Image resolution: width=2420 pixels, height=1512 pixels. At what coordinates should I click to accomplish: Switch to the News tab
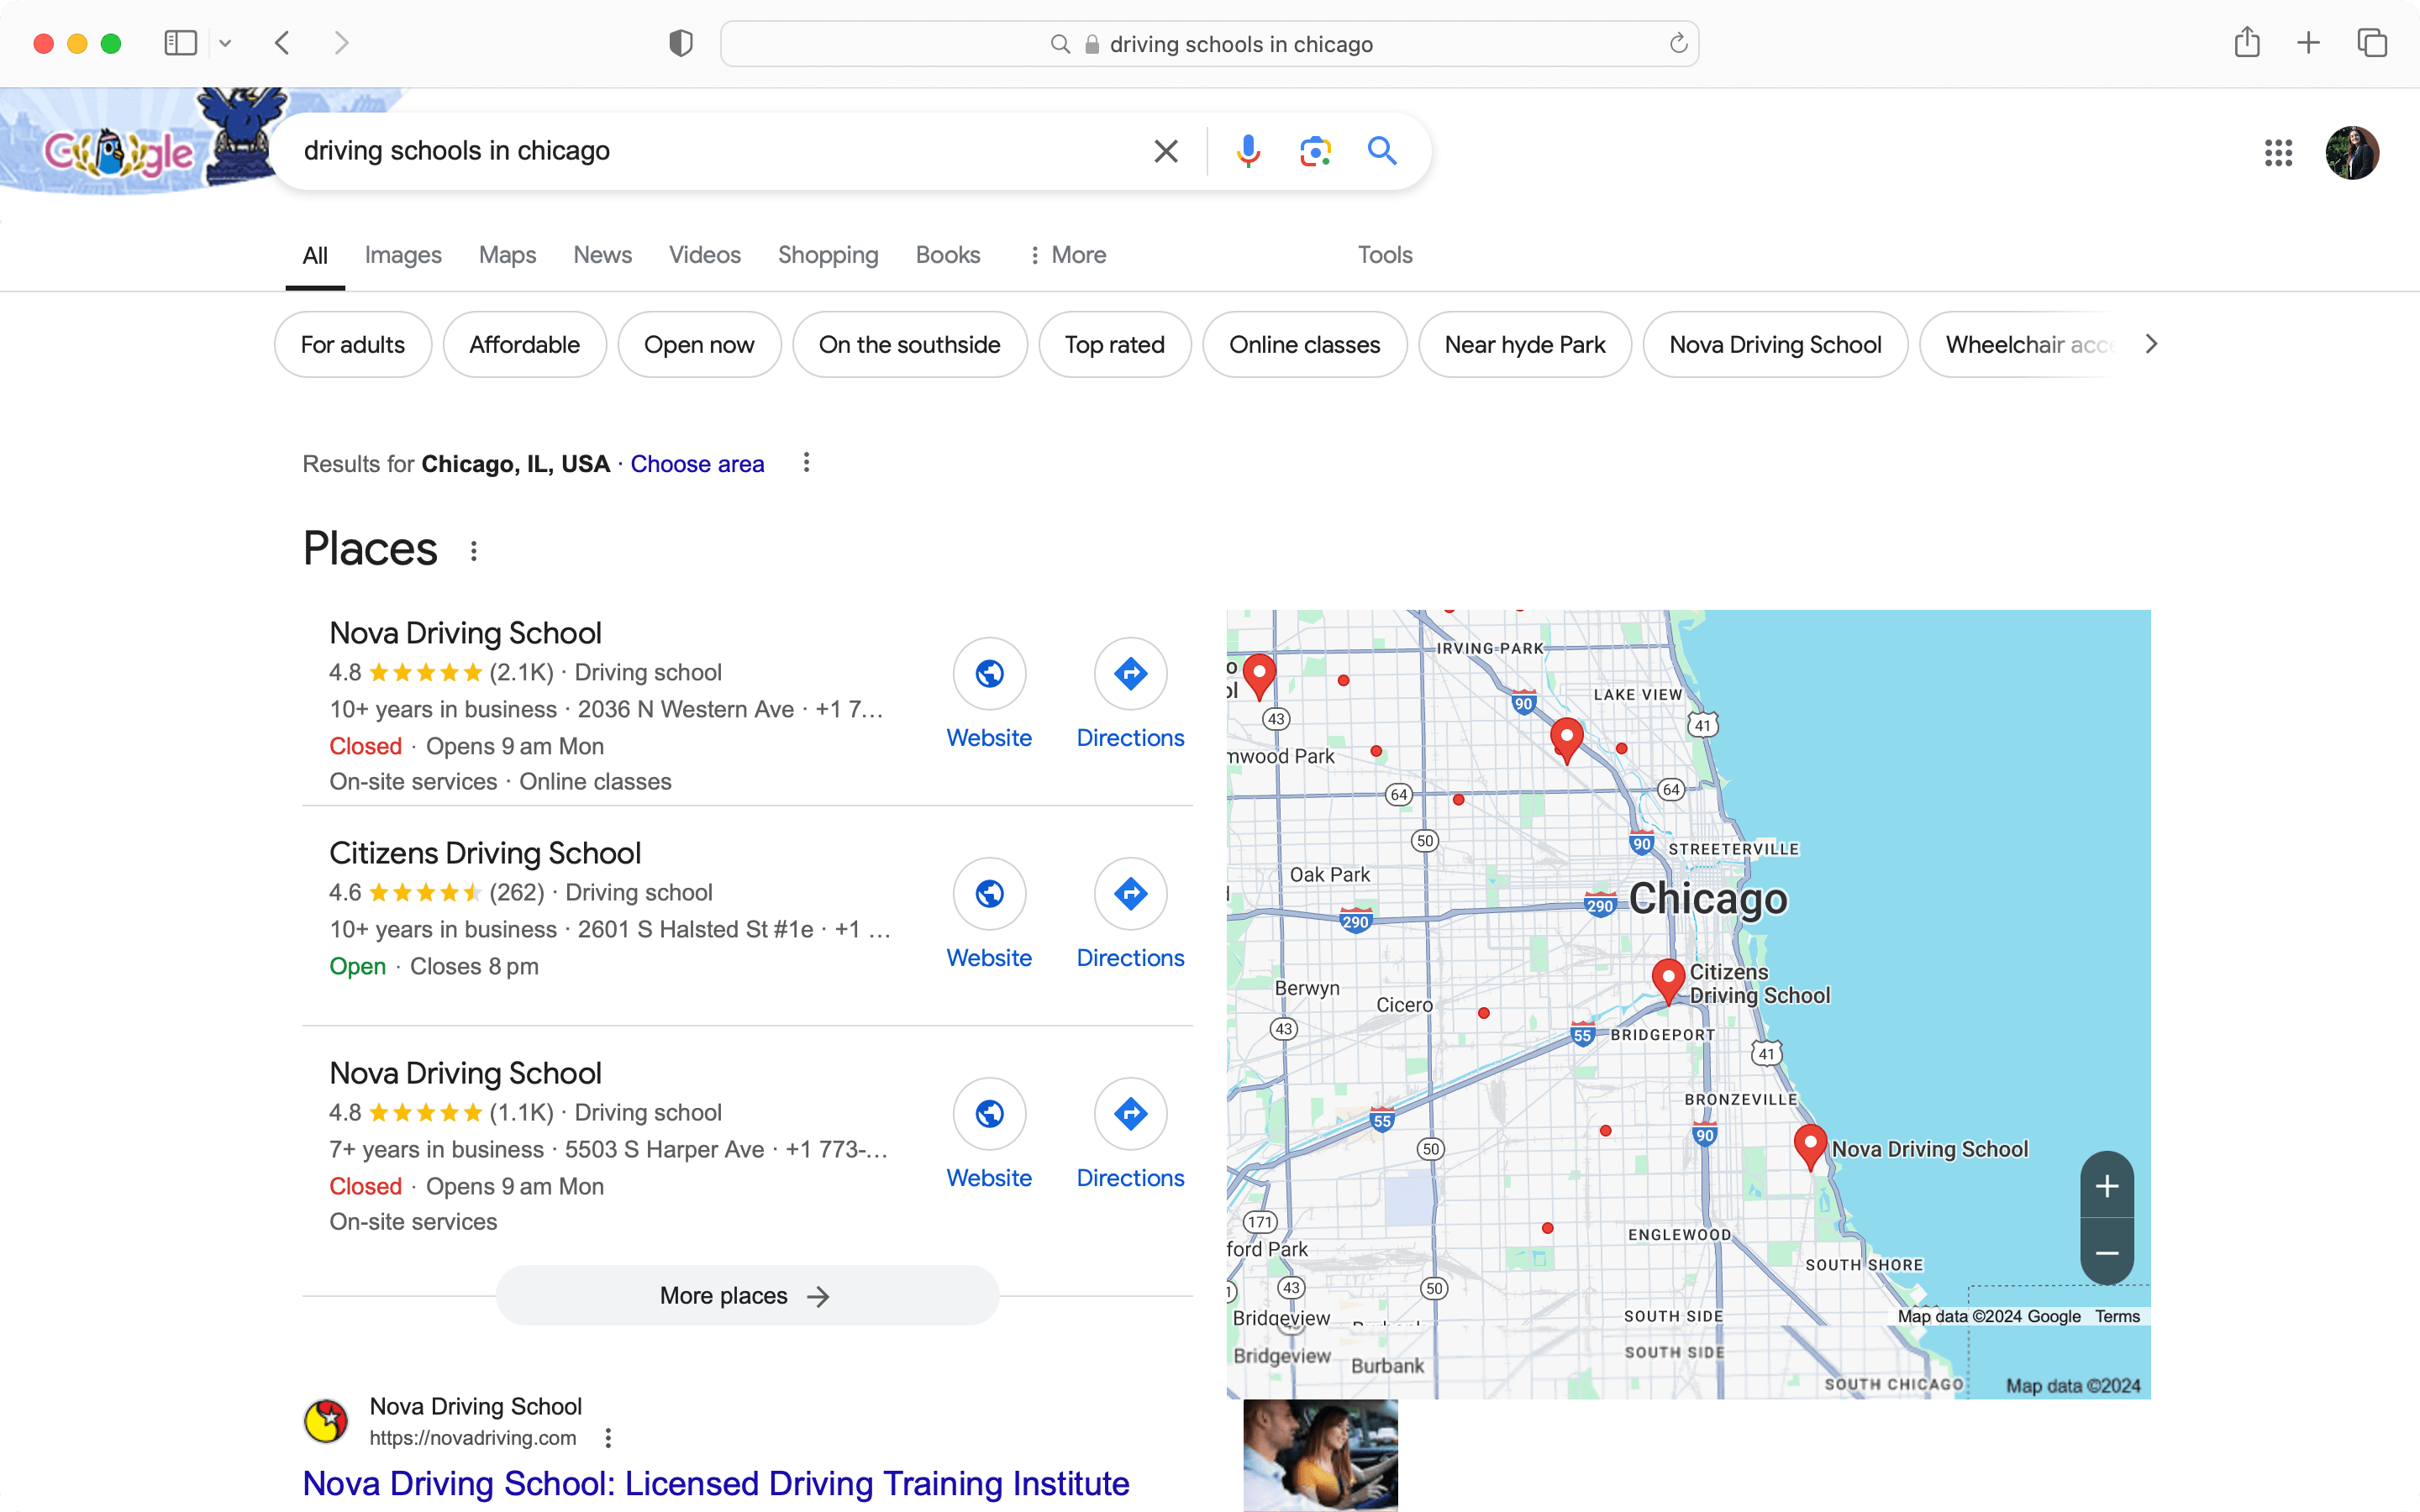(602, 255)
